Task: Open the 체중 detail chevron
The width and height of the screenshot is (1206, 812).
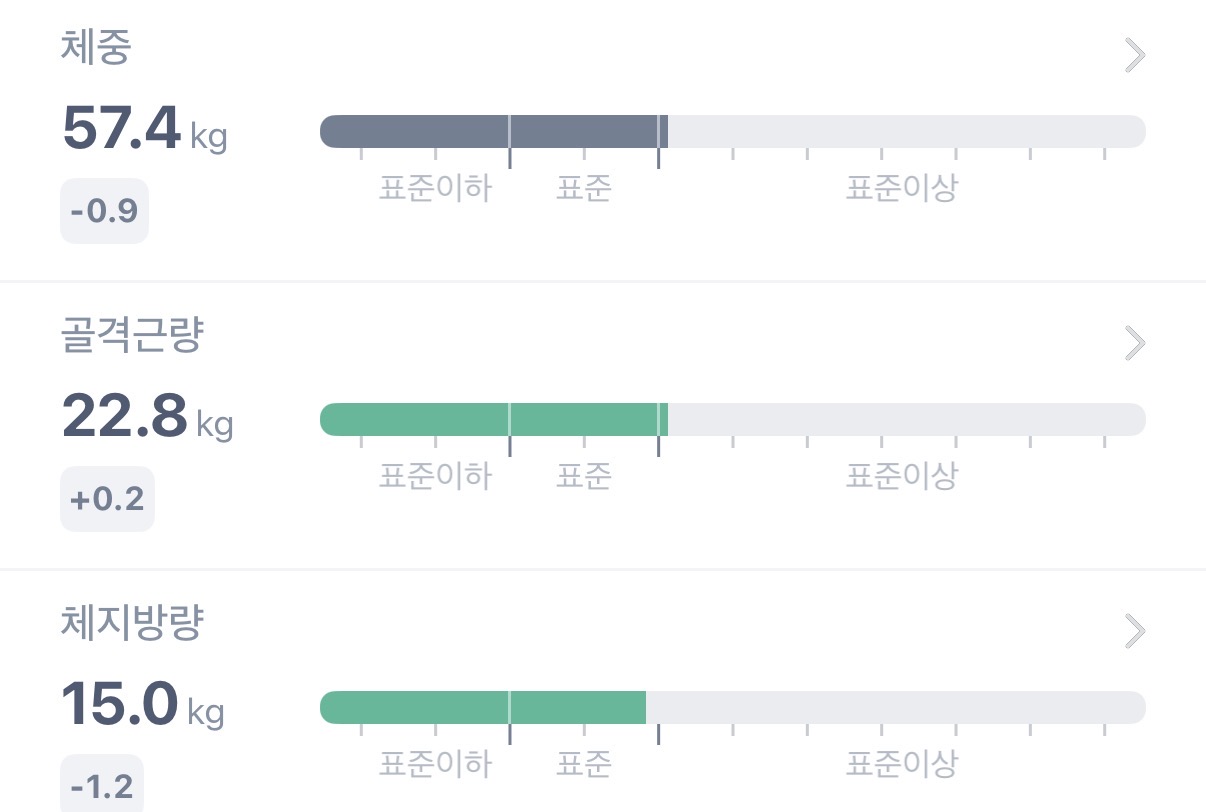Action: pyautogui.click(x=1134, y=56)
